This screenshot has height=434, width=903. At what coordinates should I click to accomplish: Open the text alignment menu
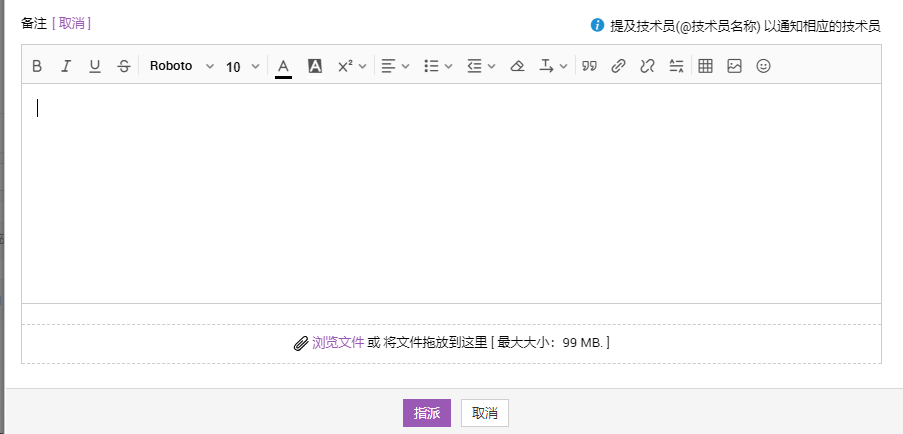pos(396,66)
